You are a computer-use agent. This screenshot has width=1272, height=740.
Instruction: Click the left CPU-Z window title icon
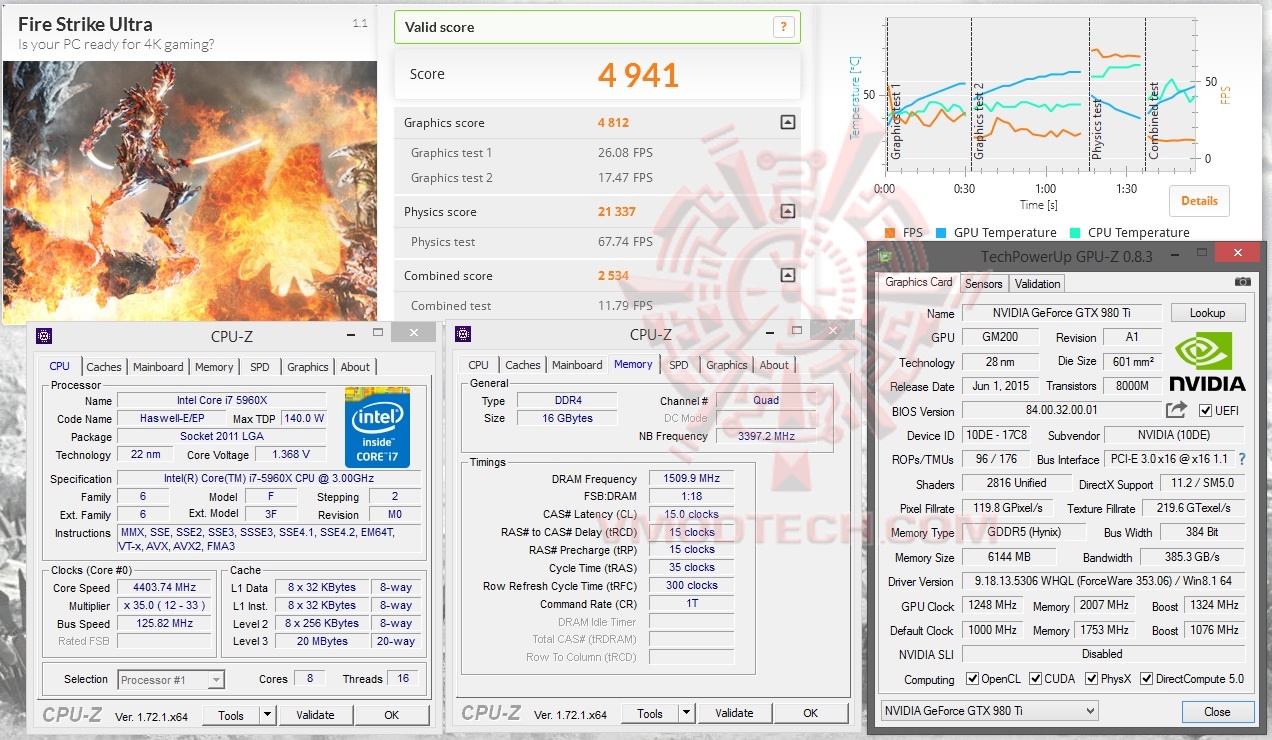(43, 336)
